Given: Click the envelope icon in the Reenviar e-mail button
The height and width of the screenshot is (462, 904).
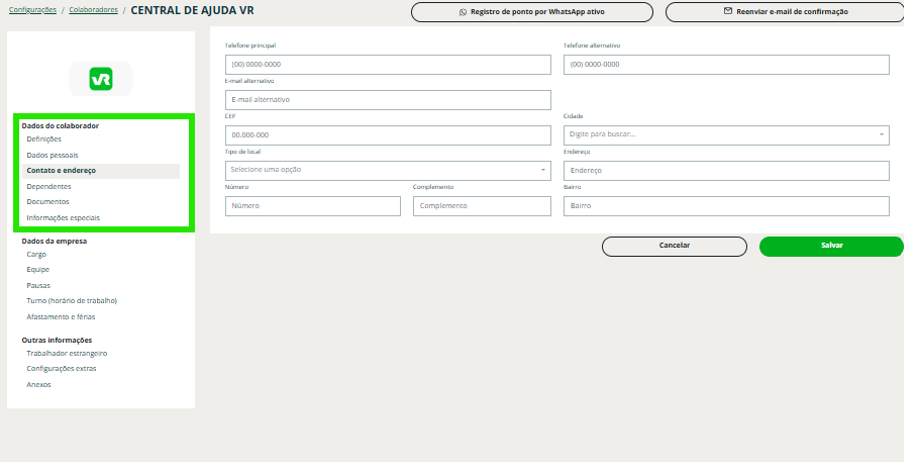Looking at the screenshot, I should [728, 11].
